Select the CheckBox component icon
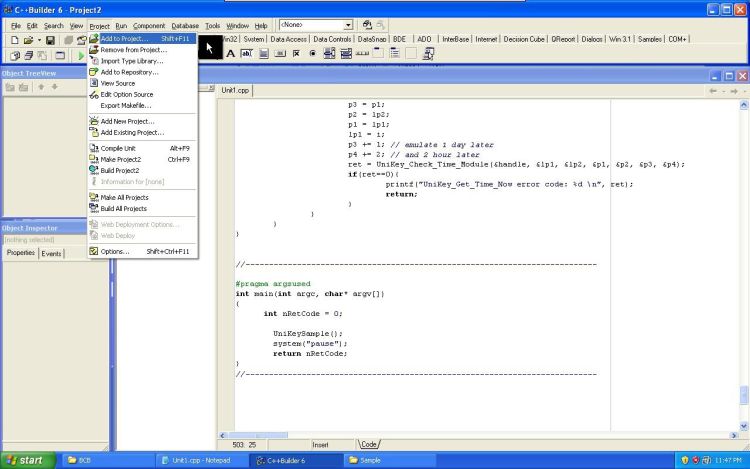This screenshot has width=750, height=469. [297, 54]
